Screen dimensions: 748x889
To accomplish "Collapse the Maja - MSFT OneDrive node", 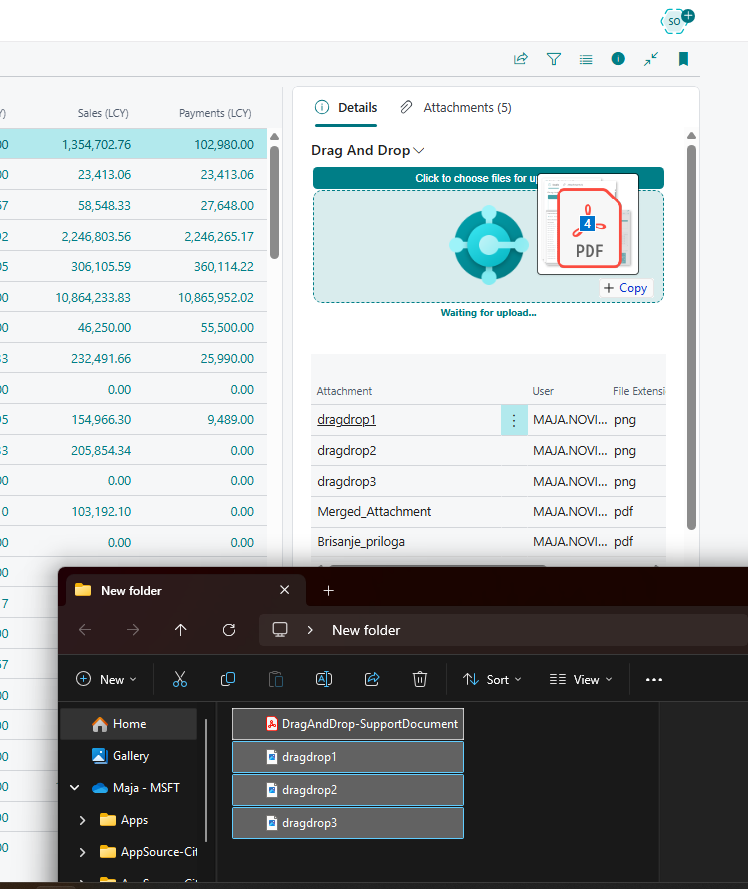I will [74, 788].
